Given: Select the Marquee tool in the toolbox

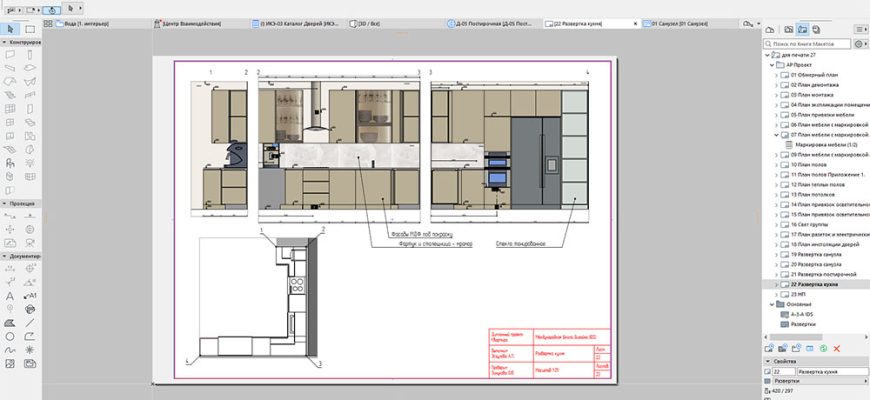Looking at the screenshot, I should pos(29,29).
